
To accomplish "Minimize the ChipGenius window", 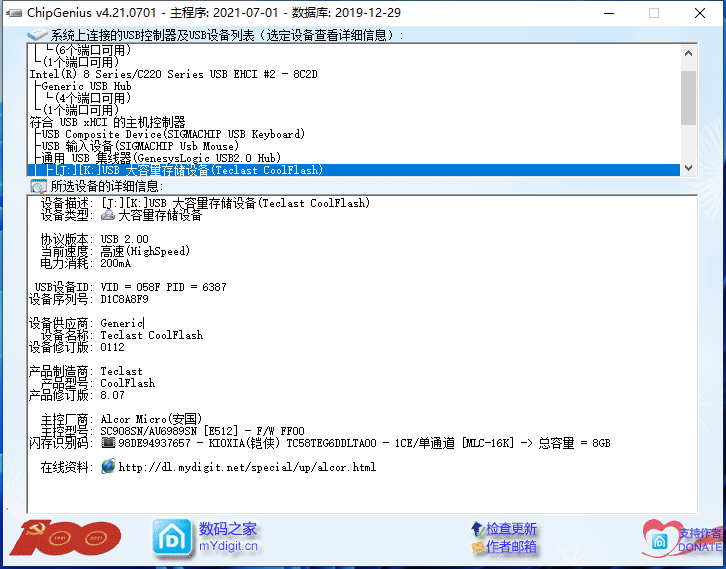I will coord(609,13).
